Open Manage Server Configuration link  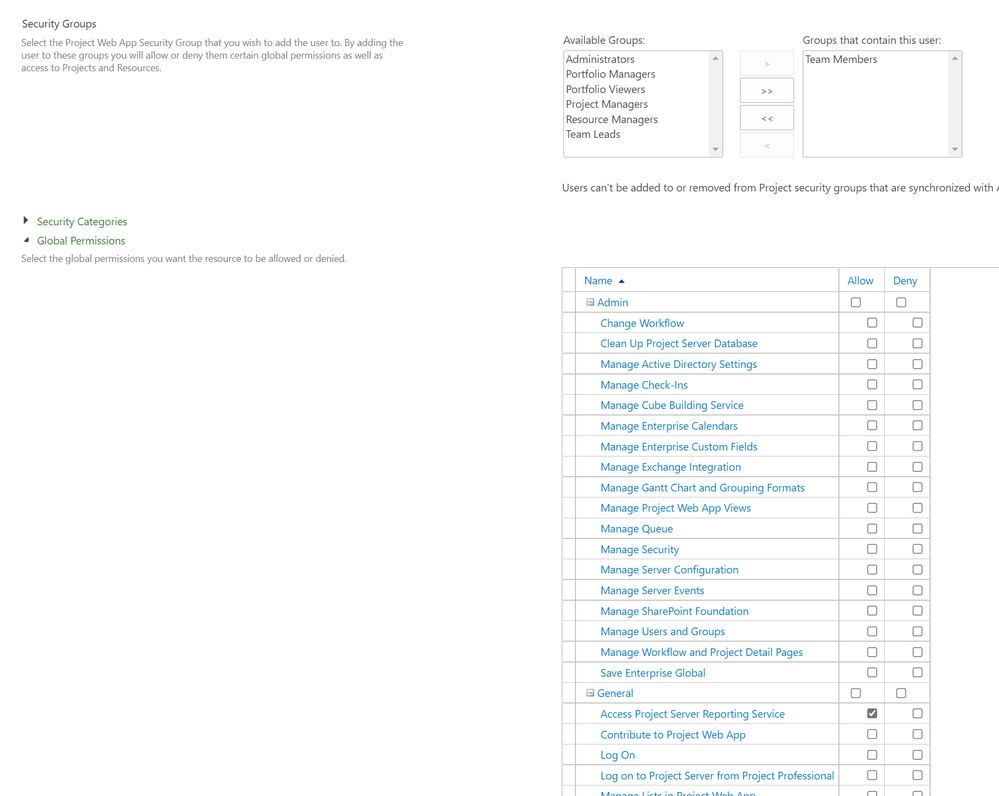[x=669, y=570]
